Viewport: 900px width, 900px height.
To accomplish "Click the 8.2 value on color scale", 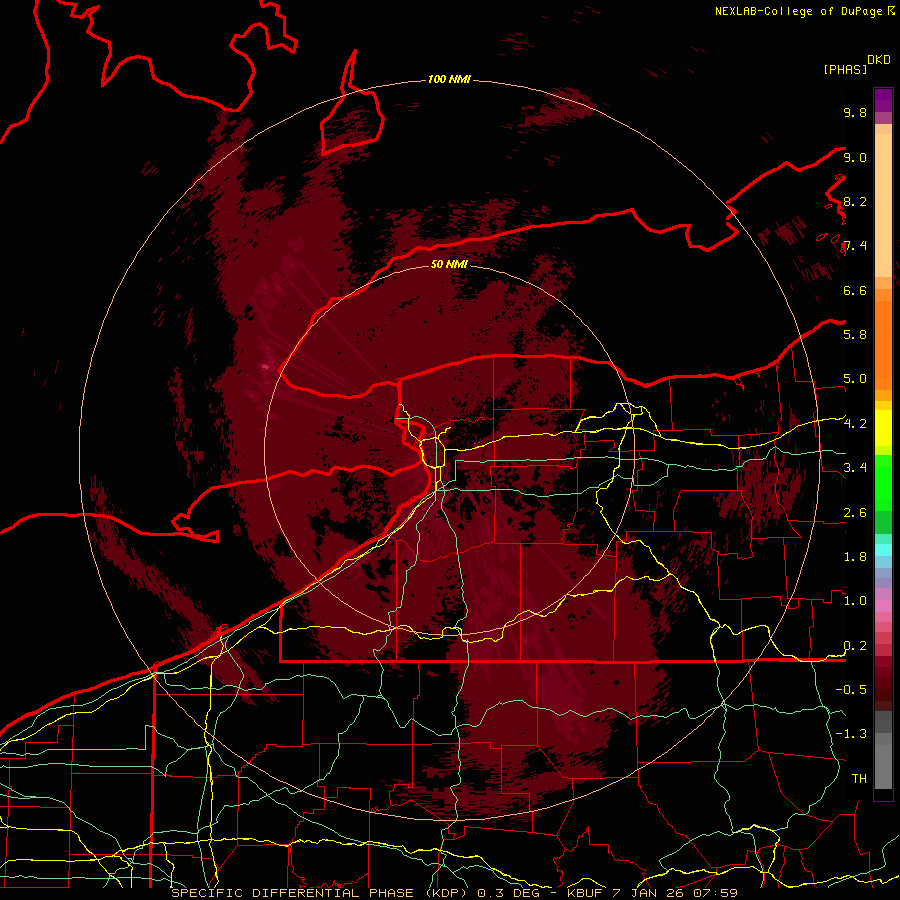I will coord(855,201).
